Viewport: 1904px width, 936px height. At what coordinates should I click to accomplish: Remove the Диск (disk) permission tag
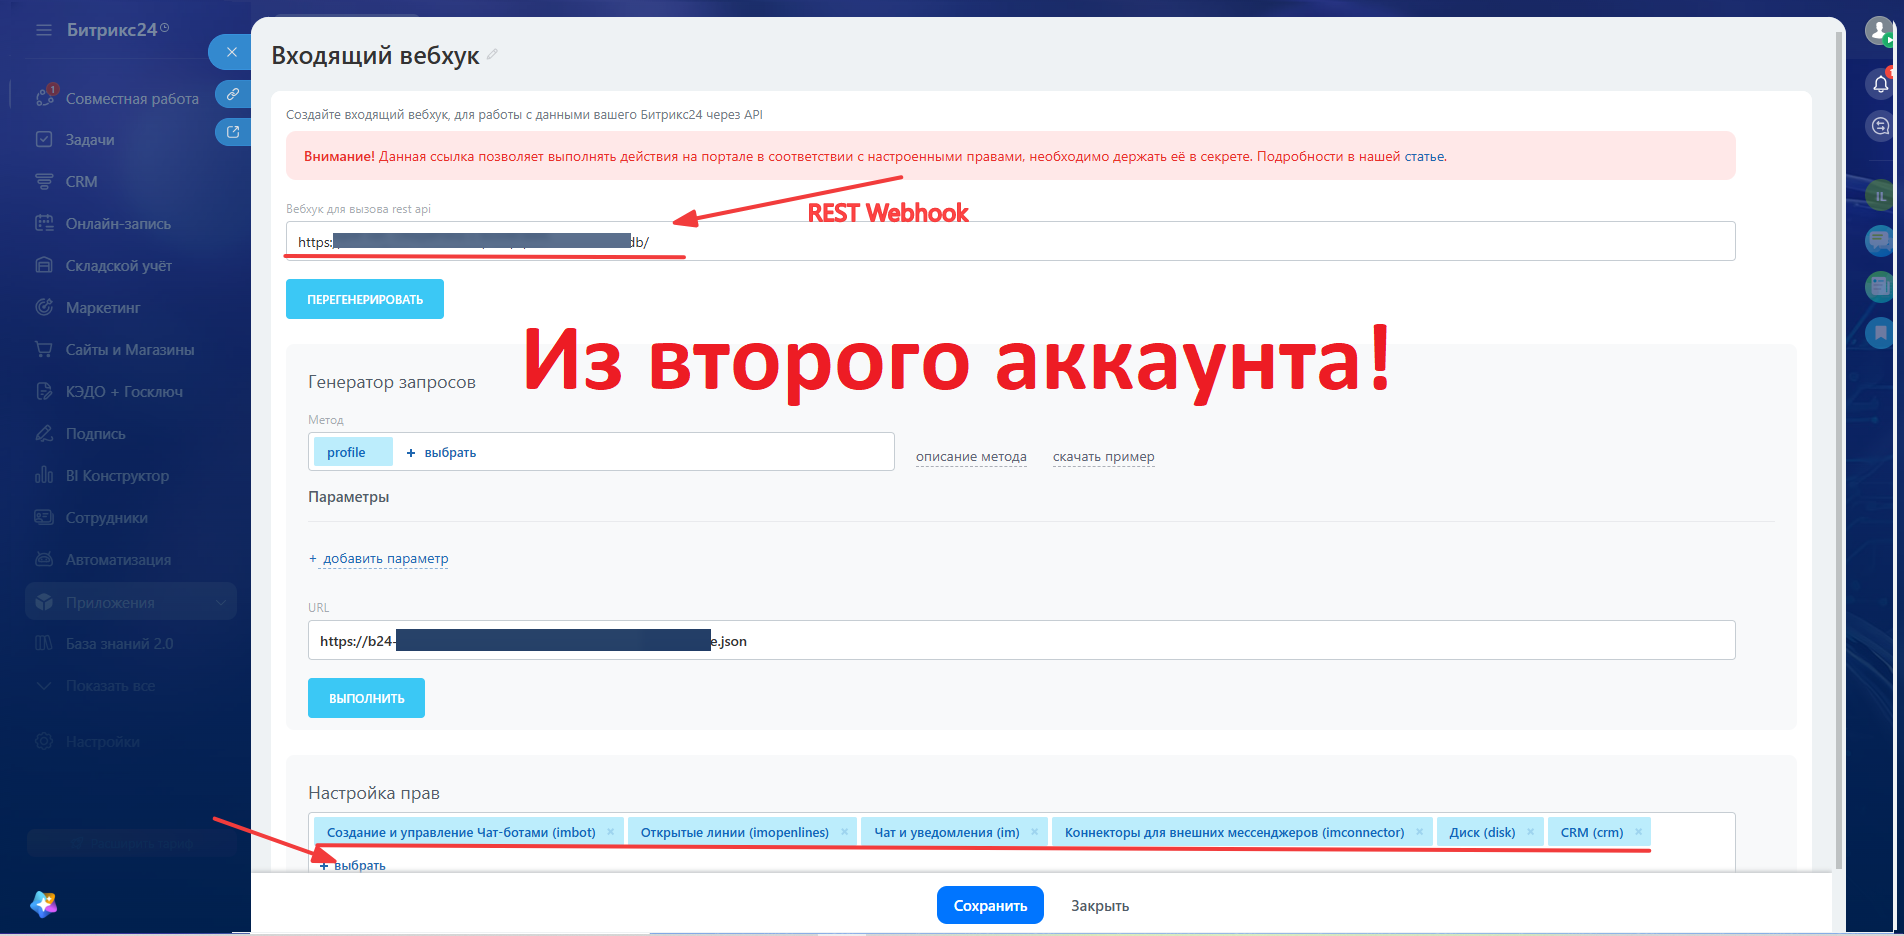click(x=1530, y=832)
